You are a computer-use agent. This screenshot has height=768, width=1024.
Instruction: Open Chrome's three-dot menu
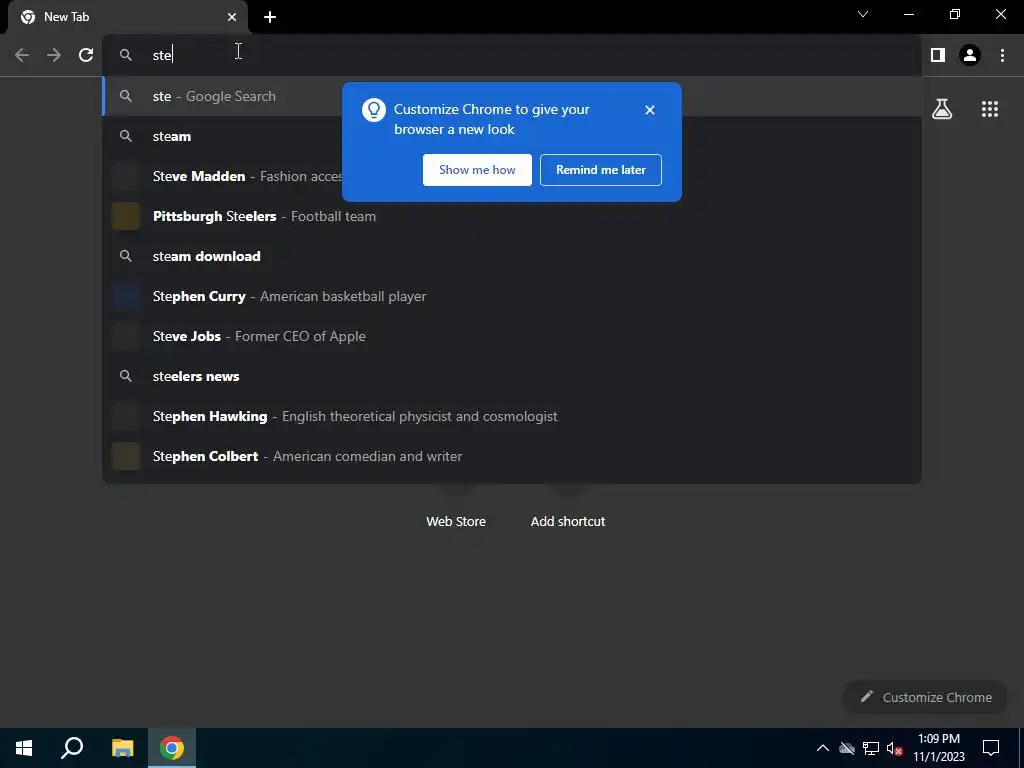1002,55
